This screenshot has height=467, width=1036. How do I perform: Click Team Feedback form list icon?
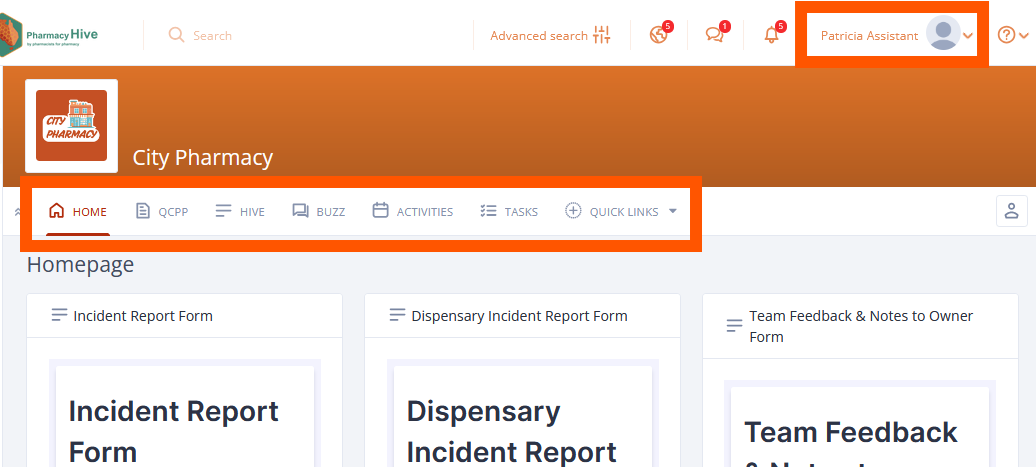pyautogui.click(x=734, y=326)
